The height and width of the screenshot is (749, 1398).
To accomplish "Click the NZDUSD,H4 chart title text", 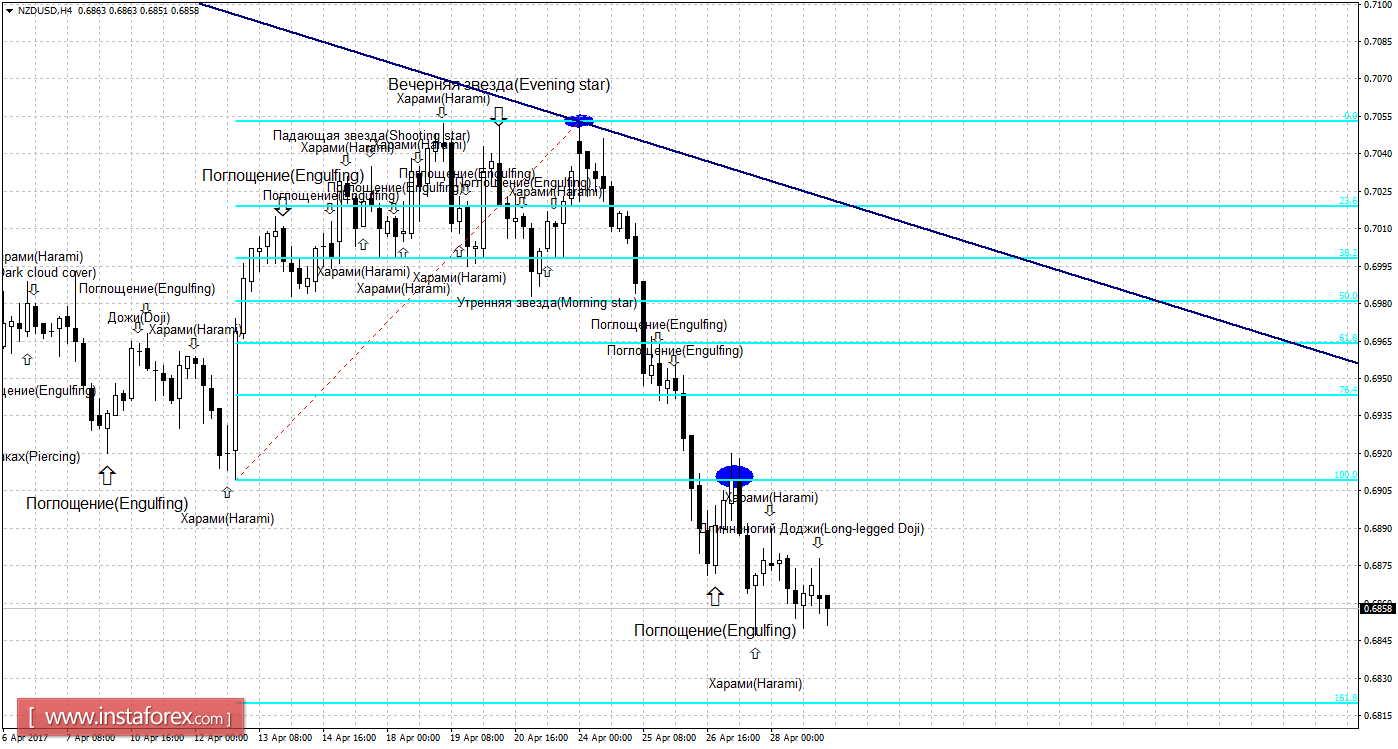I will point(44,10).
